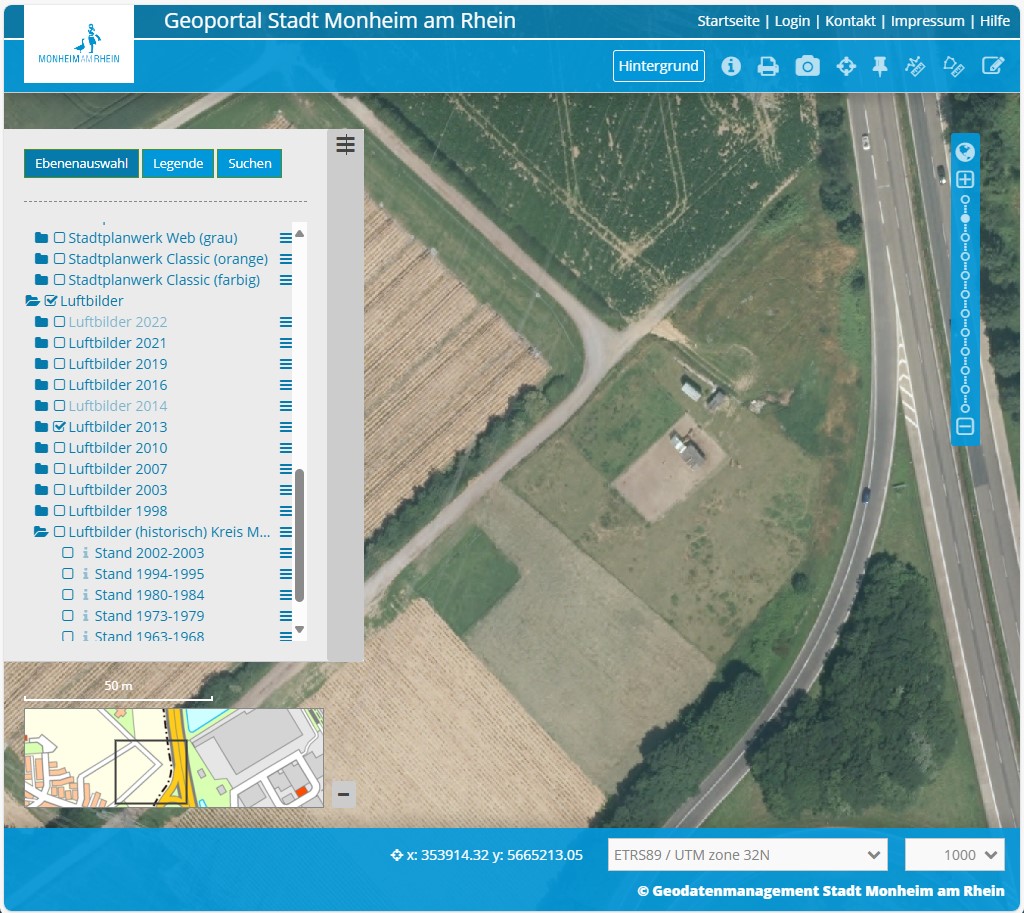The image size is (1024, 913).
Task: Expand the Stadtplanwerk Classic (orange) folder
Action: click(41, 259)
